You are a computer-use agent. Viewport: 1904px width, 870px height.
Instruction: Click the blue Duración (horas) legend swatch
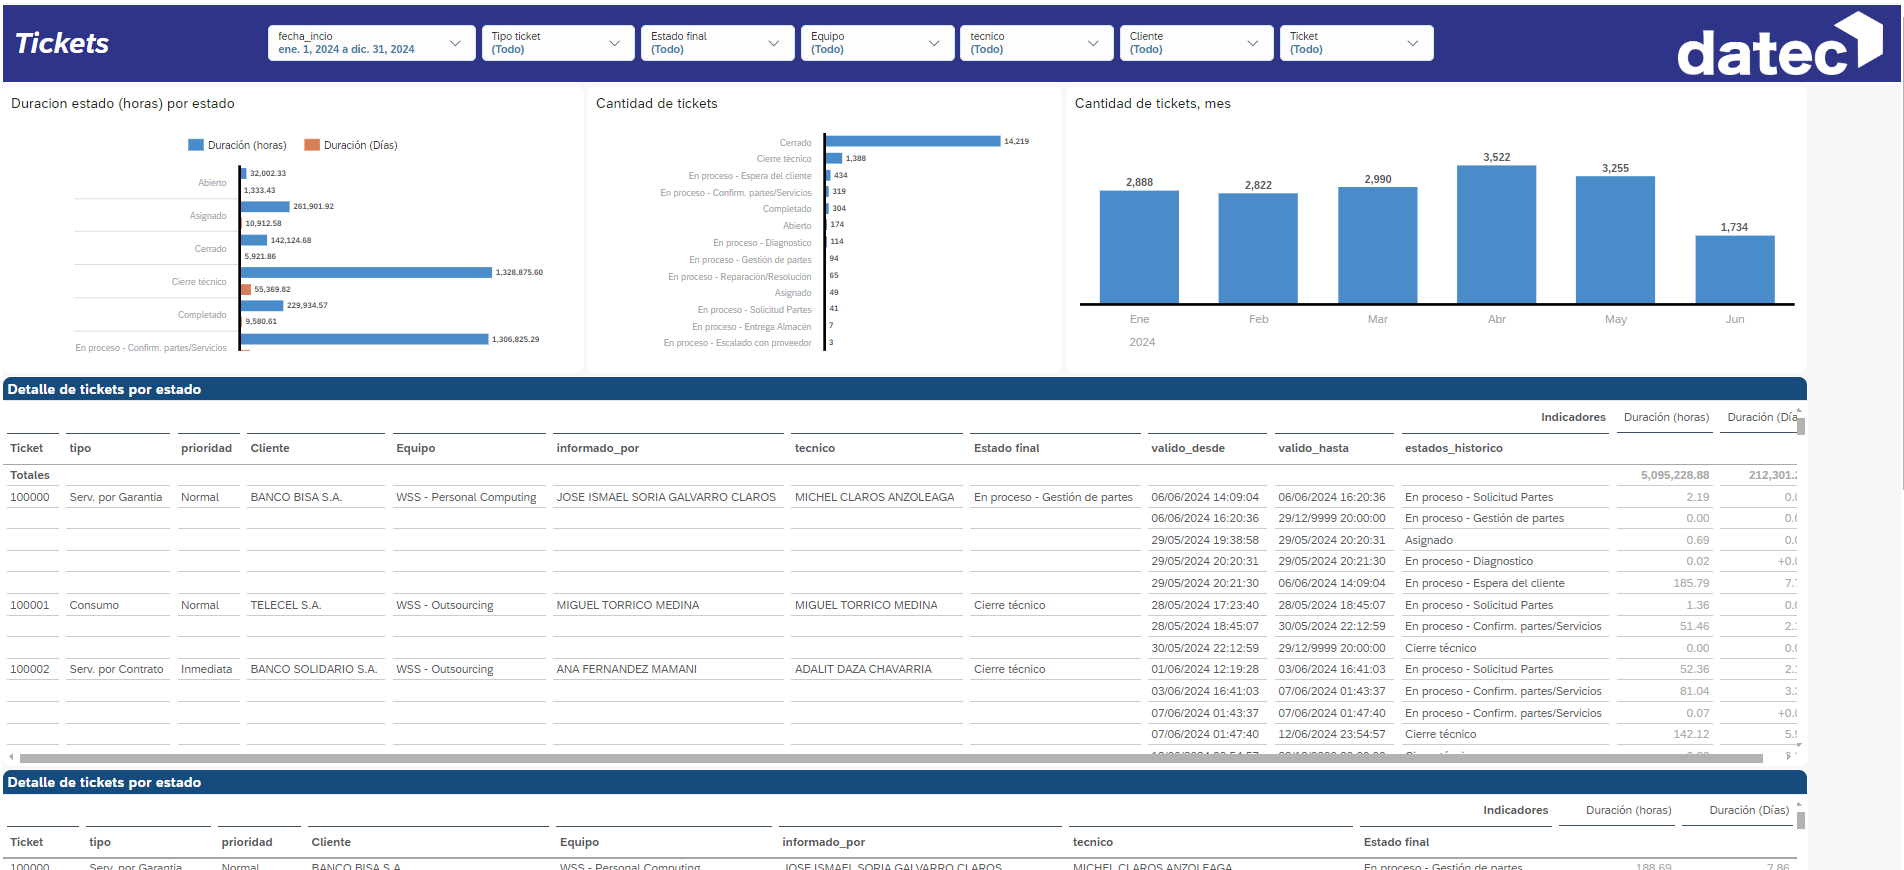pos(196,145)
